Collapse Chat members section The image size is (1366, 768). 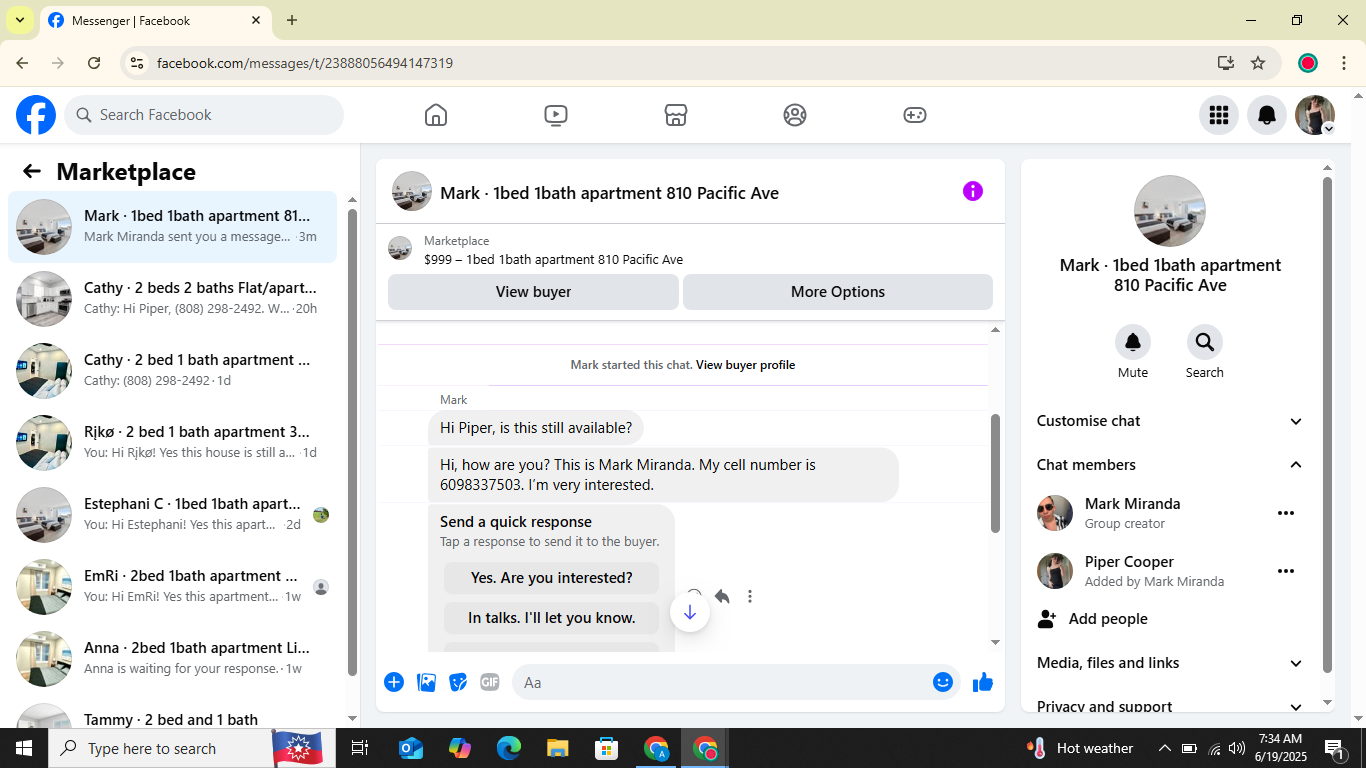click(1170, 465)
